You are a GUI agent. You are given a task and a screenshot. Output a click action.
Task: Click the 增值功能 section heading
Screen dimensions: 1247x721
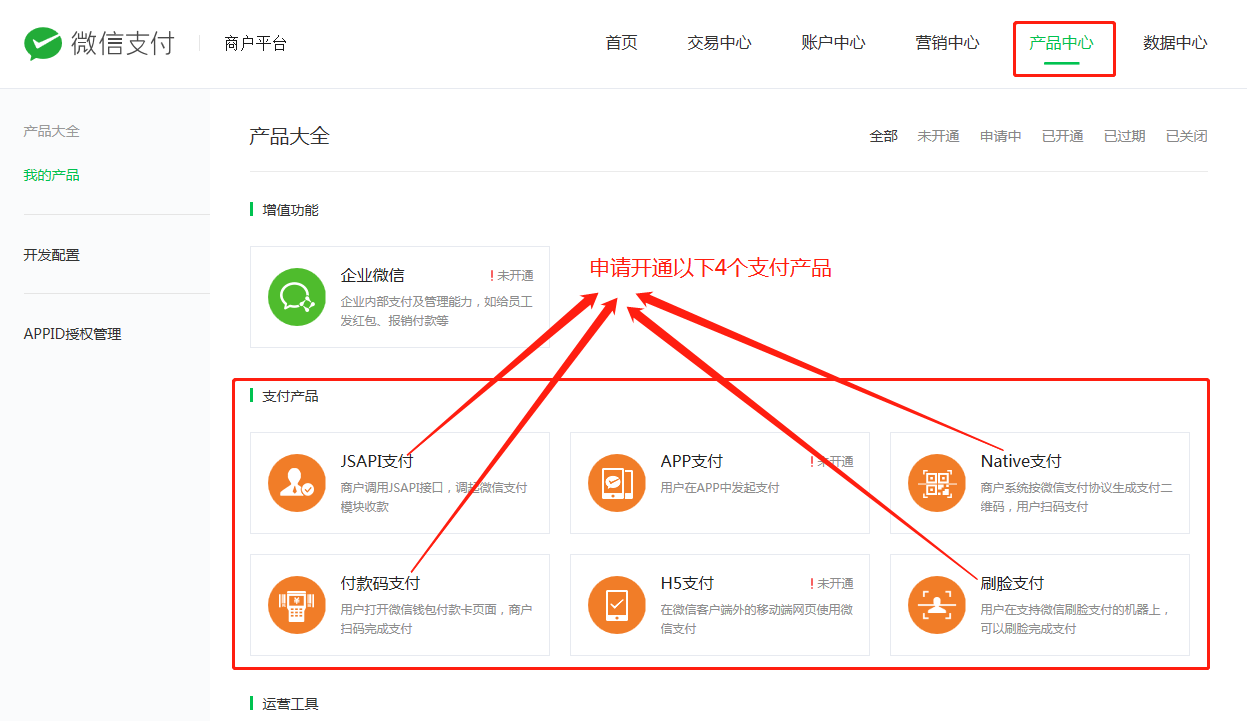point(290,210)
